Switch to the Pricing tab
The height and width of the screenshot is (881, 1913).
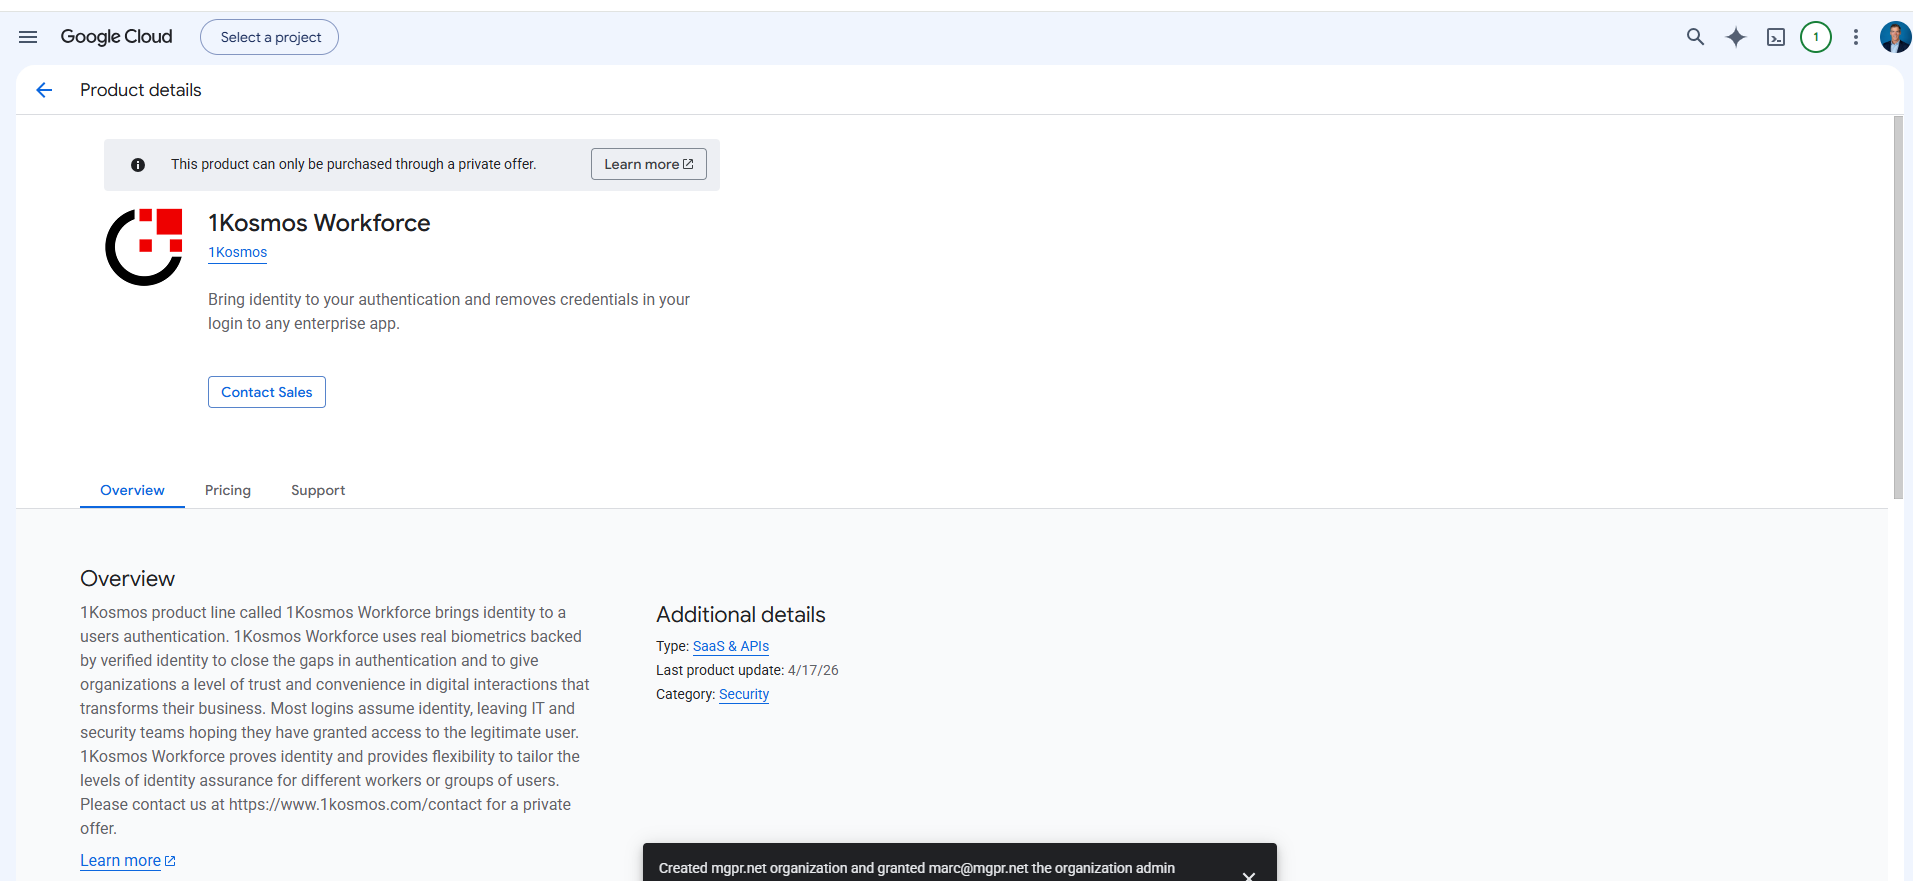pos(228,490)
